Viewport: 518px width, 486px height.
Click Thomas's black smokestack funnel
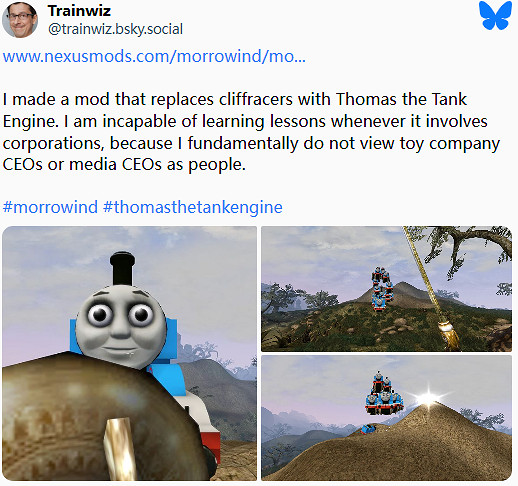coord(122,268)
